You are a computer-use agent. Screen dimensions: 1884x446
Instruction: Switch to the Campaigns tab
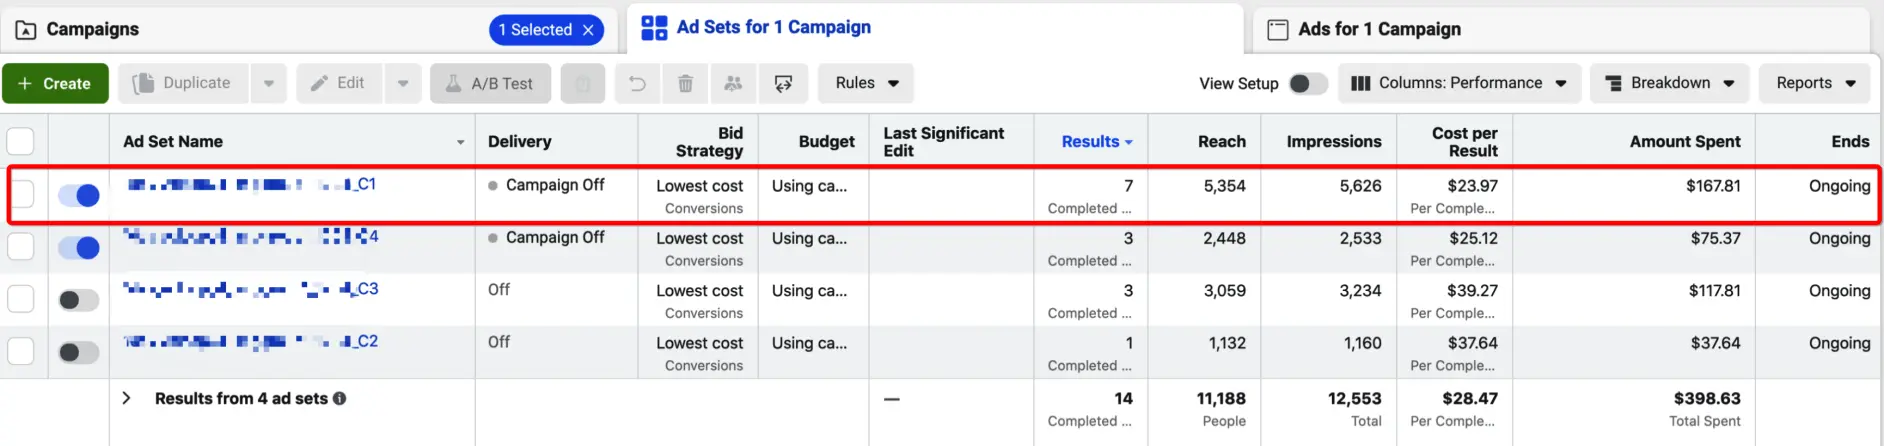click(93, 30)
